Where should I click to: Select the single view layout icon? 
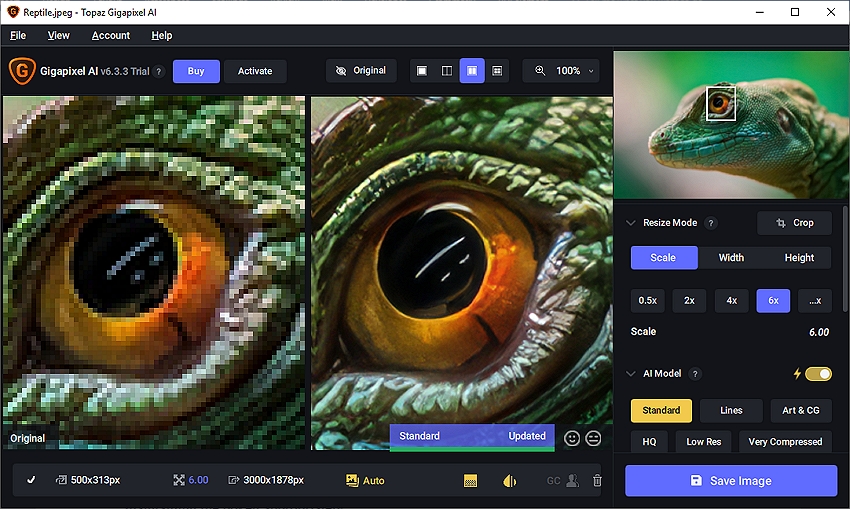pyautogui.click(x=421, y=71)
